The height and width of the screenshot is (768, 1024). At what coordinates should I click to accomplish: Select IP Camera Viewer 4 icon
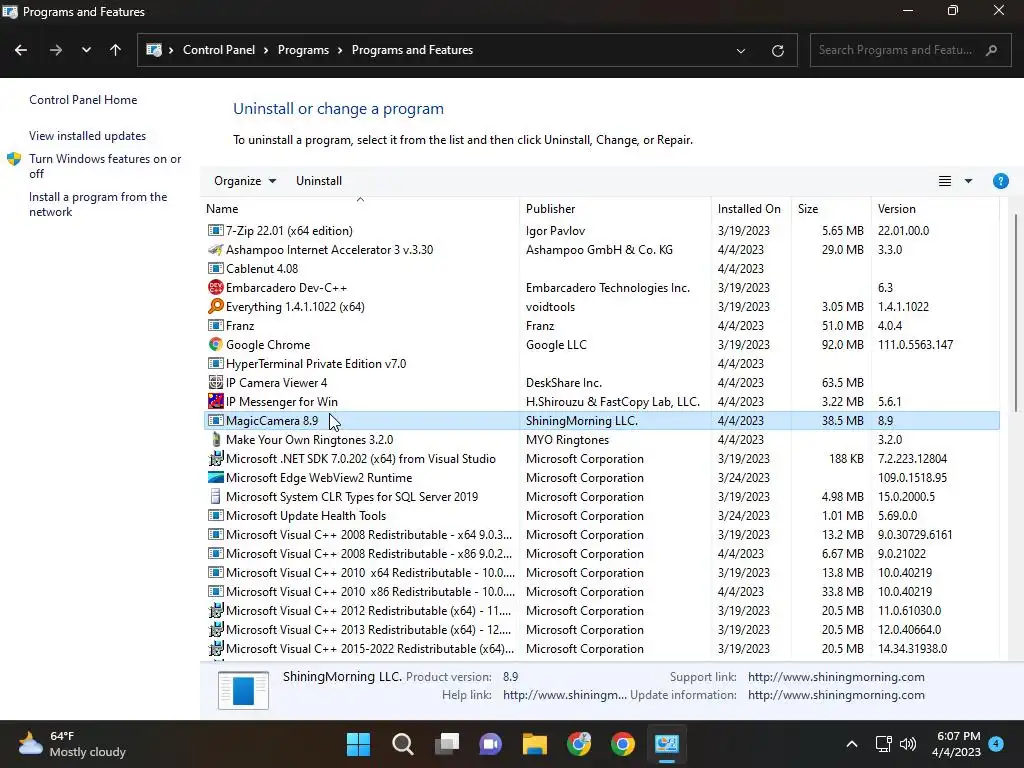(216, 383)
